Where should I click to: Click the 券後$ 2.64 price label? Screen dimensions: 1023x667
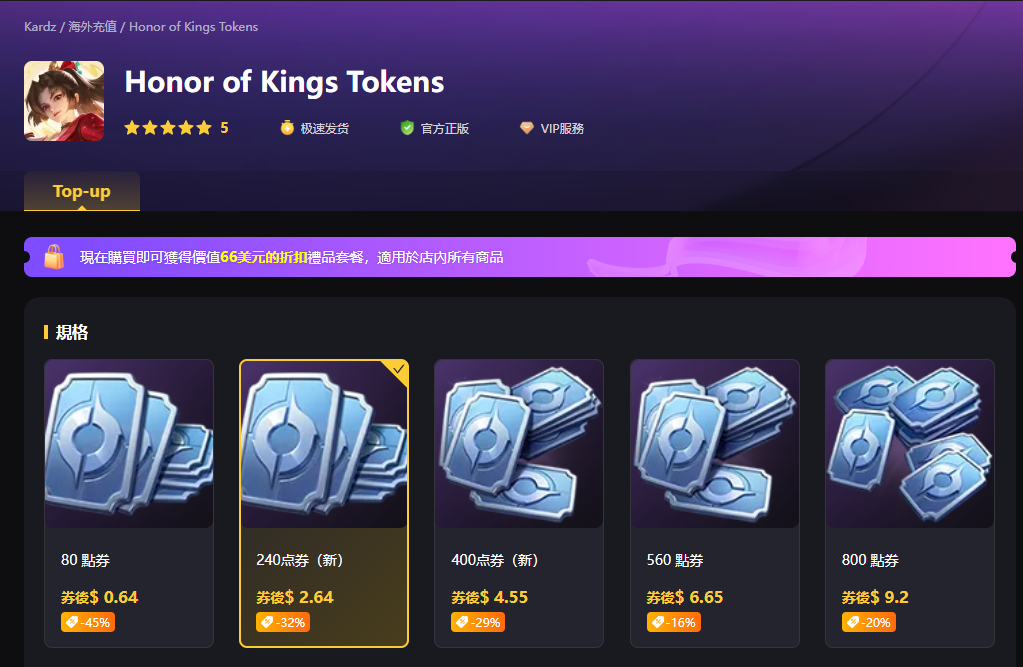(x=294, y=597)
